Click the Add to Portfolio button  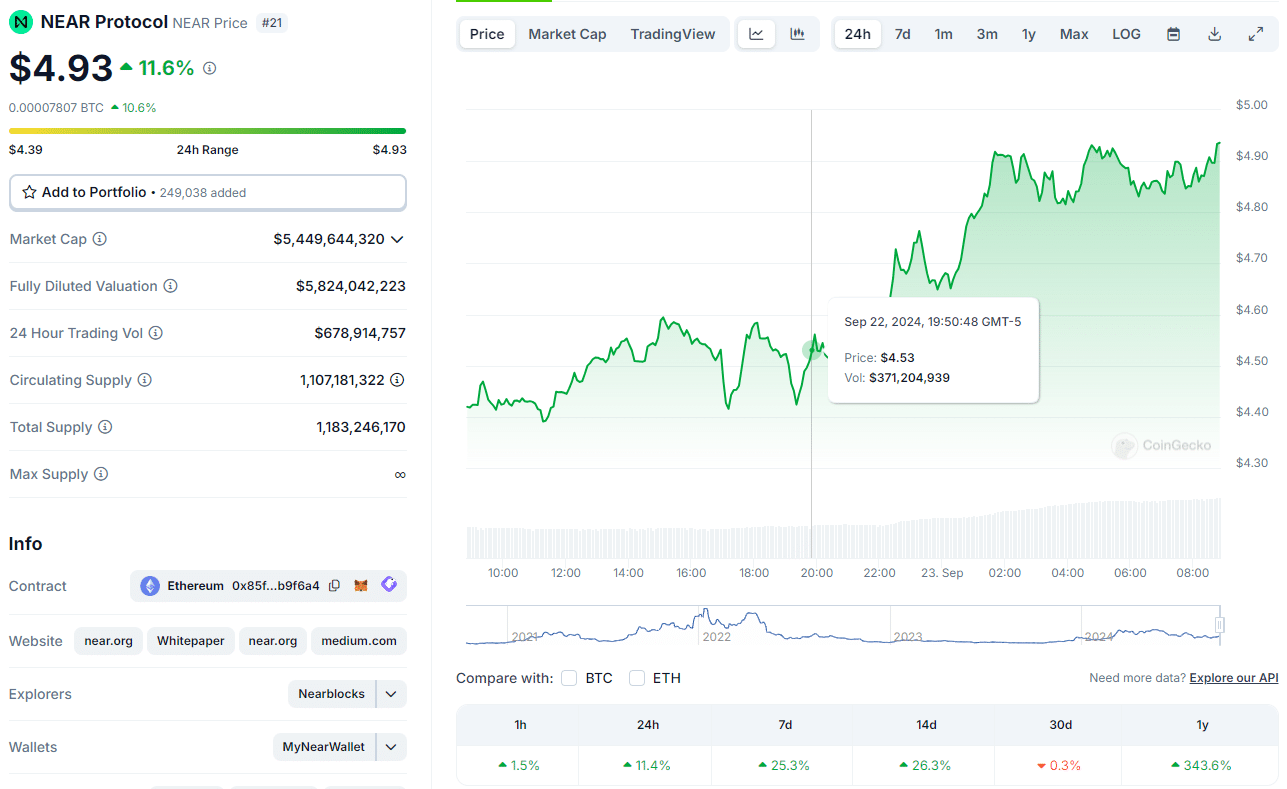[208, 192]
